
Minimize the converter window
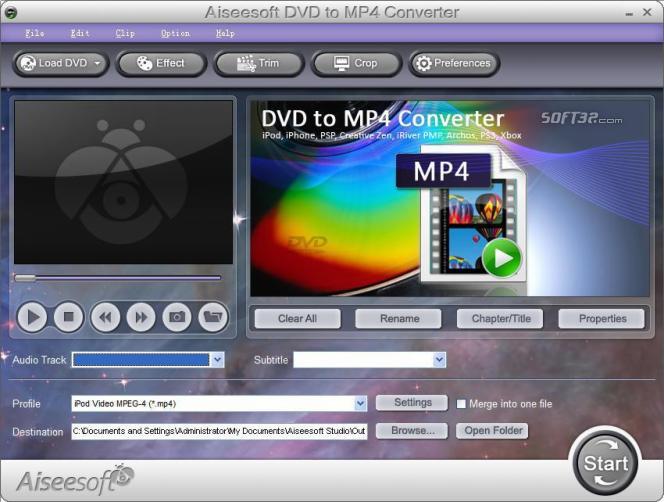(x=629, y=14)
